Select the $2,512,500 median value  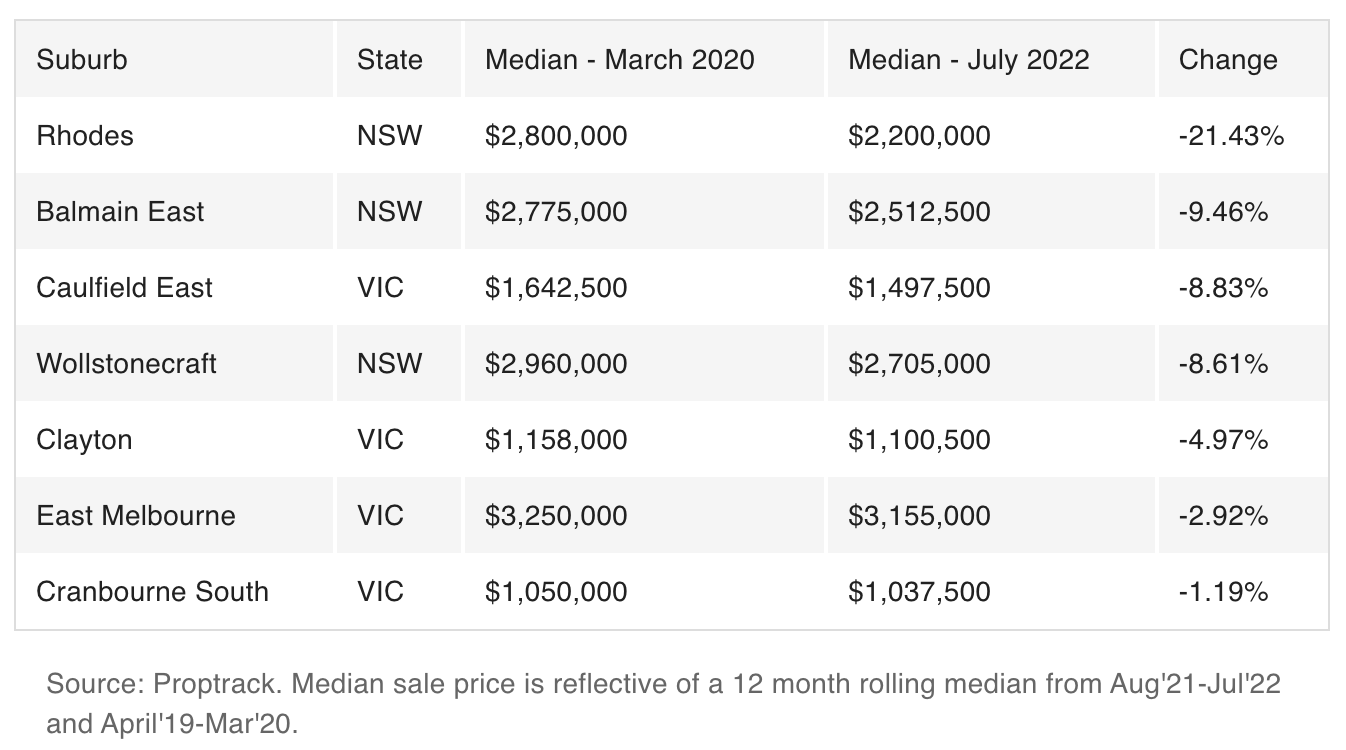[919, 212]
